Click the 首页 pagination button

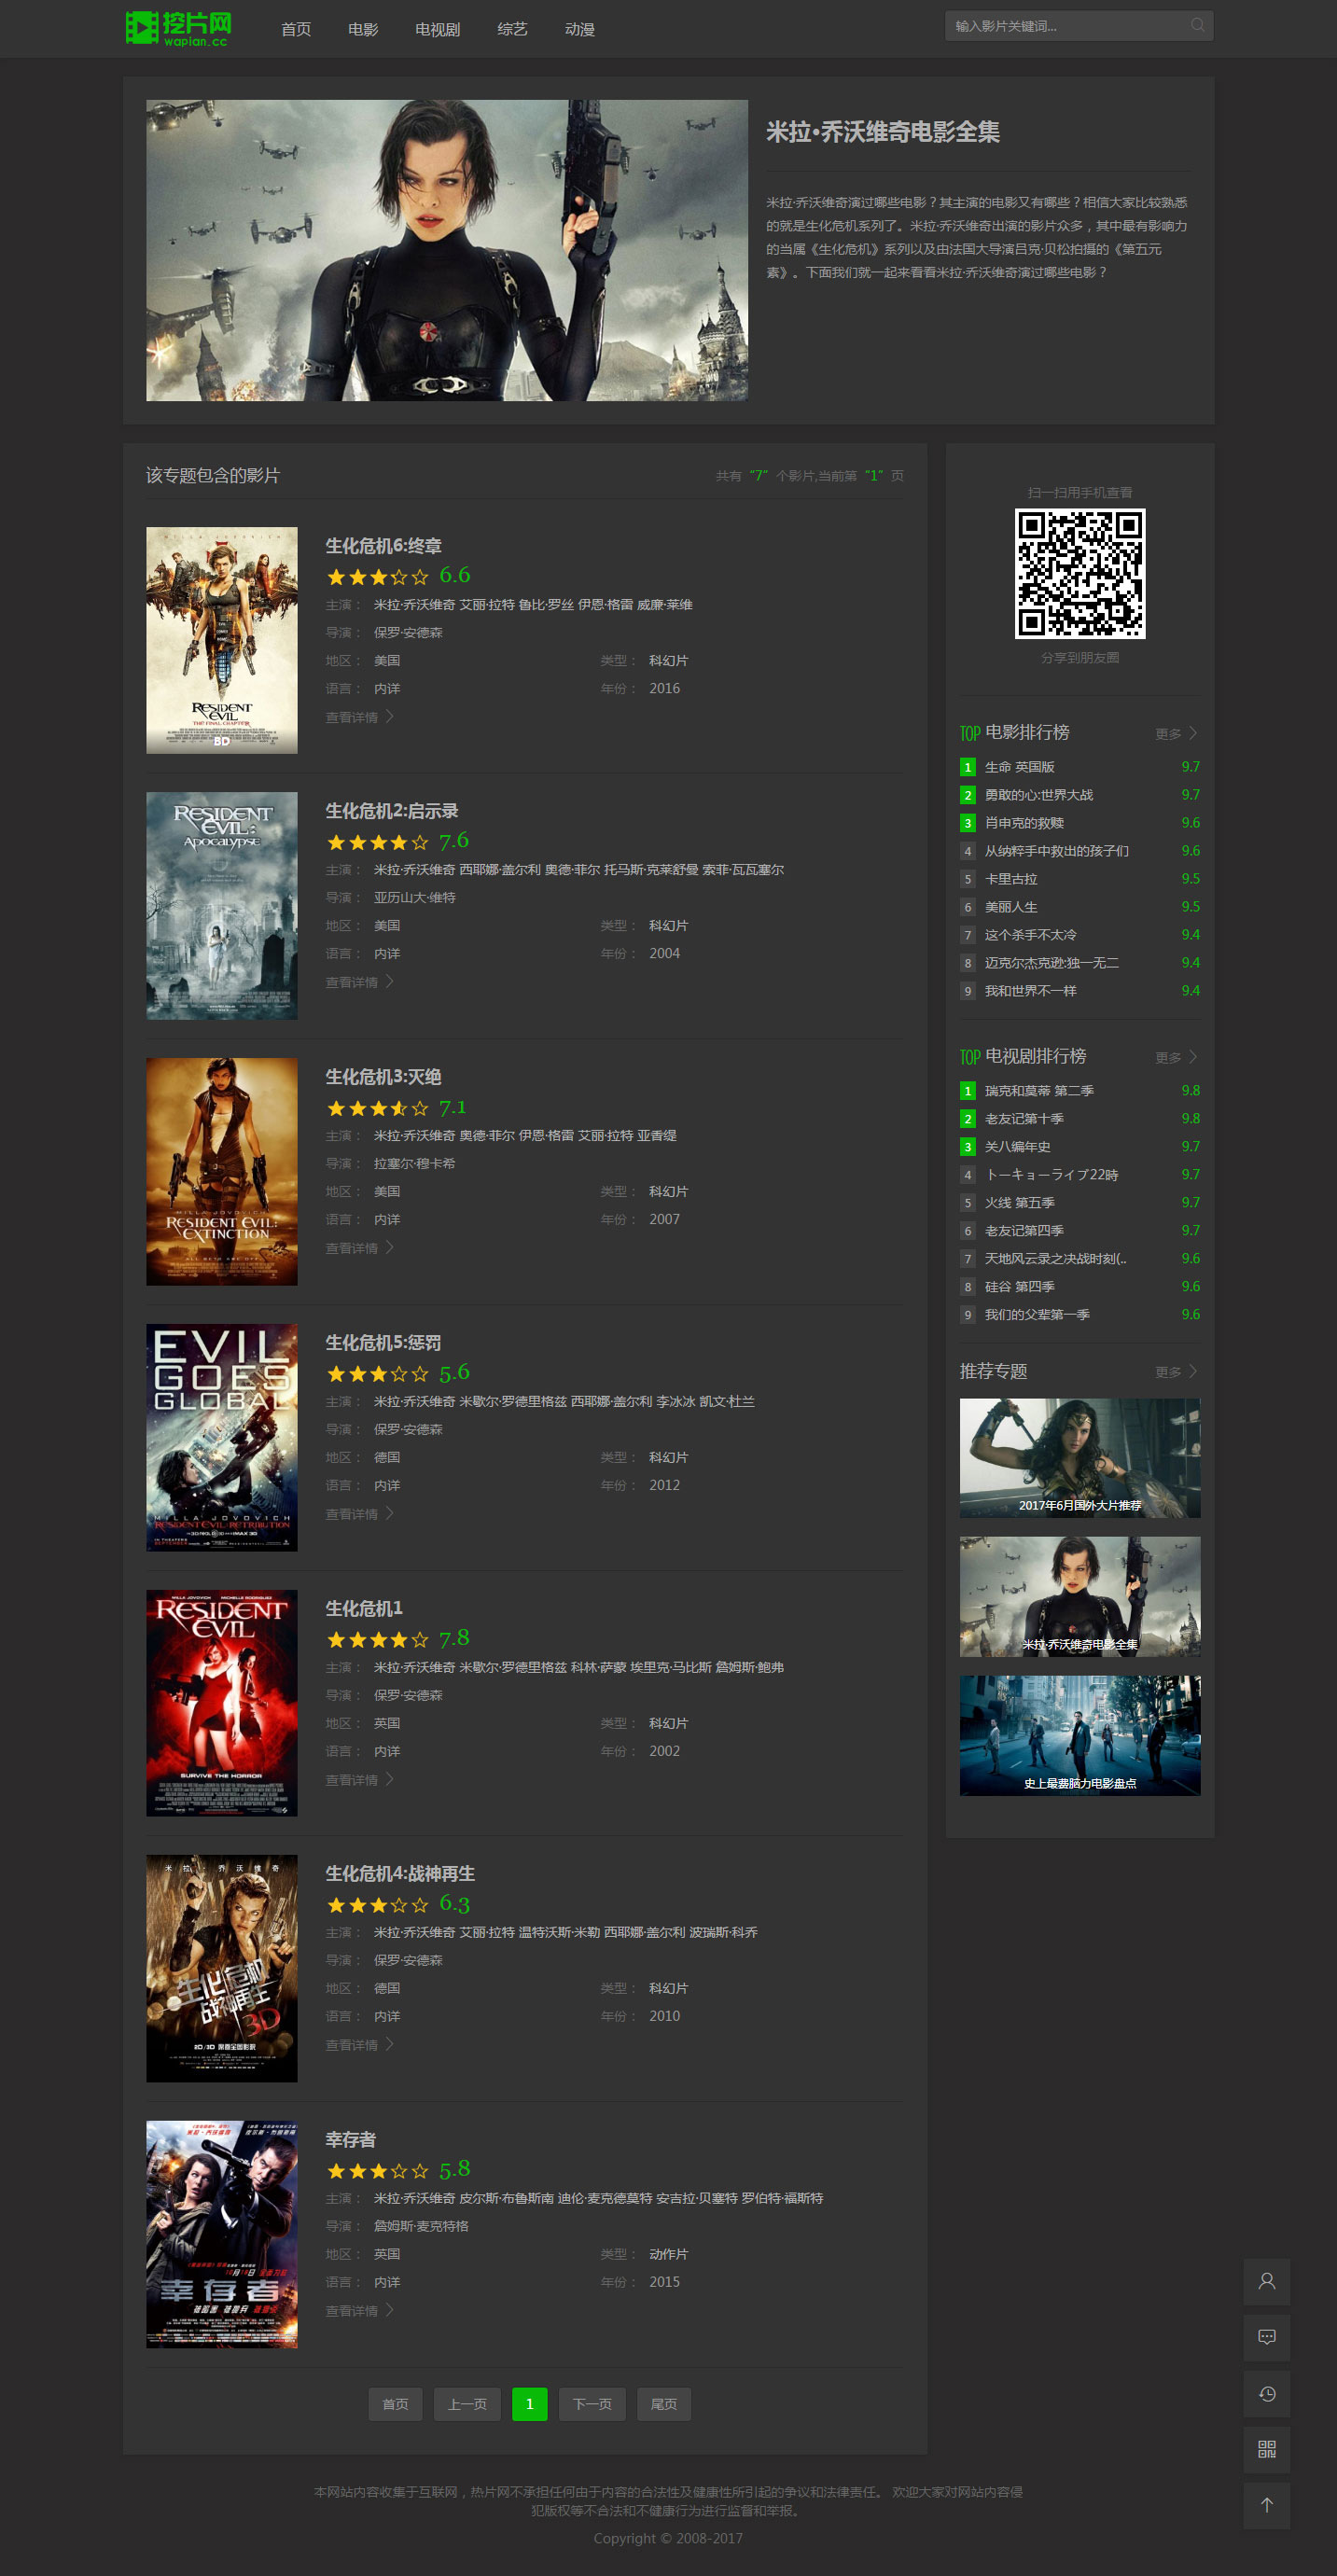click(x=395, y=2404)
